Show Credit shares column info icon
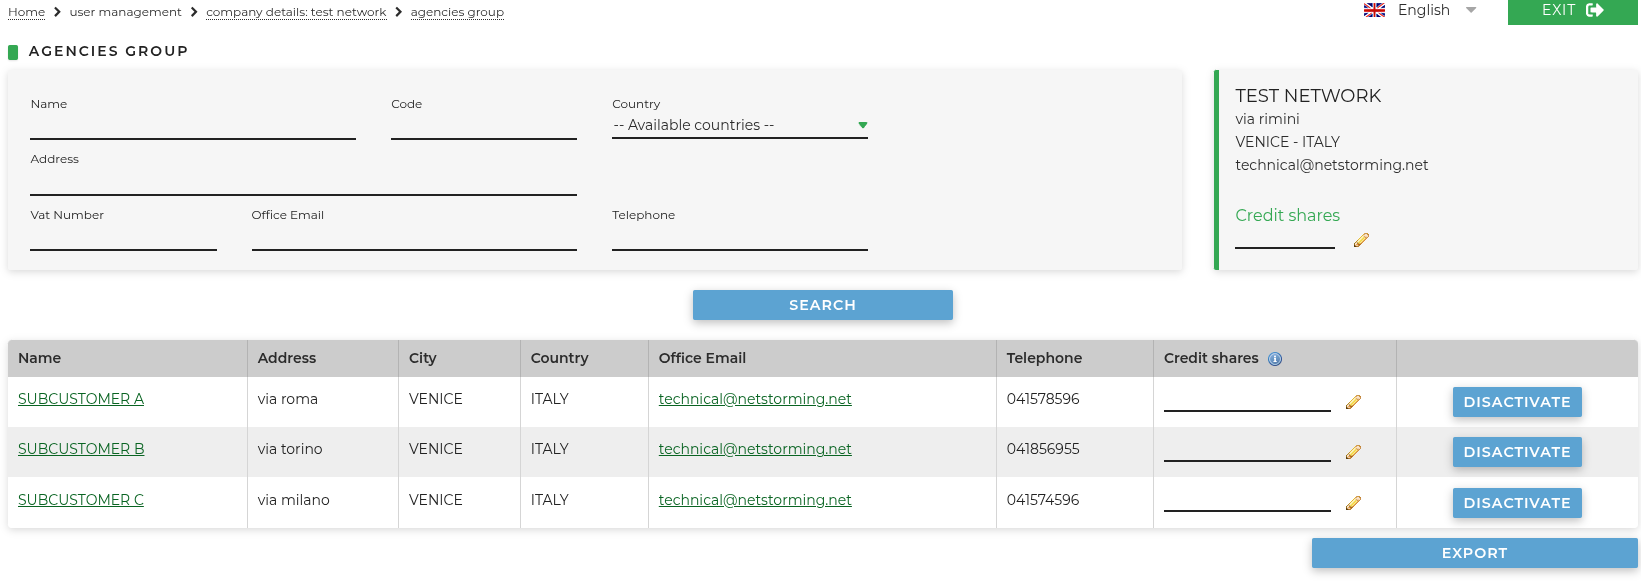The width and height of the screenshot is (1641, 583). pyautogui.click(x=1275, y=359)
